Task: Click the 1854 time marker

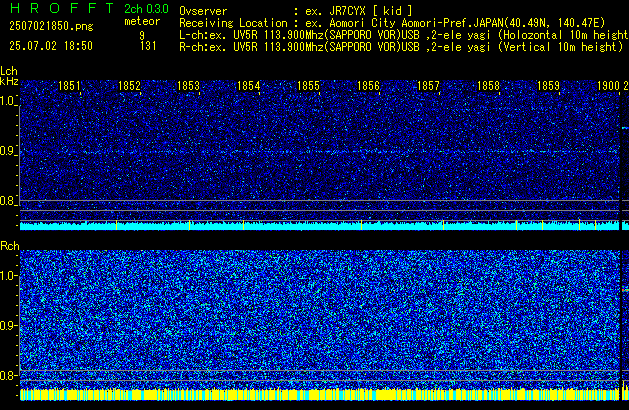Action: pyautogui.click(x=249, y=86)
